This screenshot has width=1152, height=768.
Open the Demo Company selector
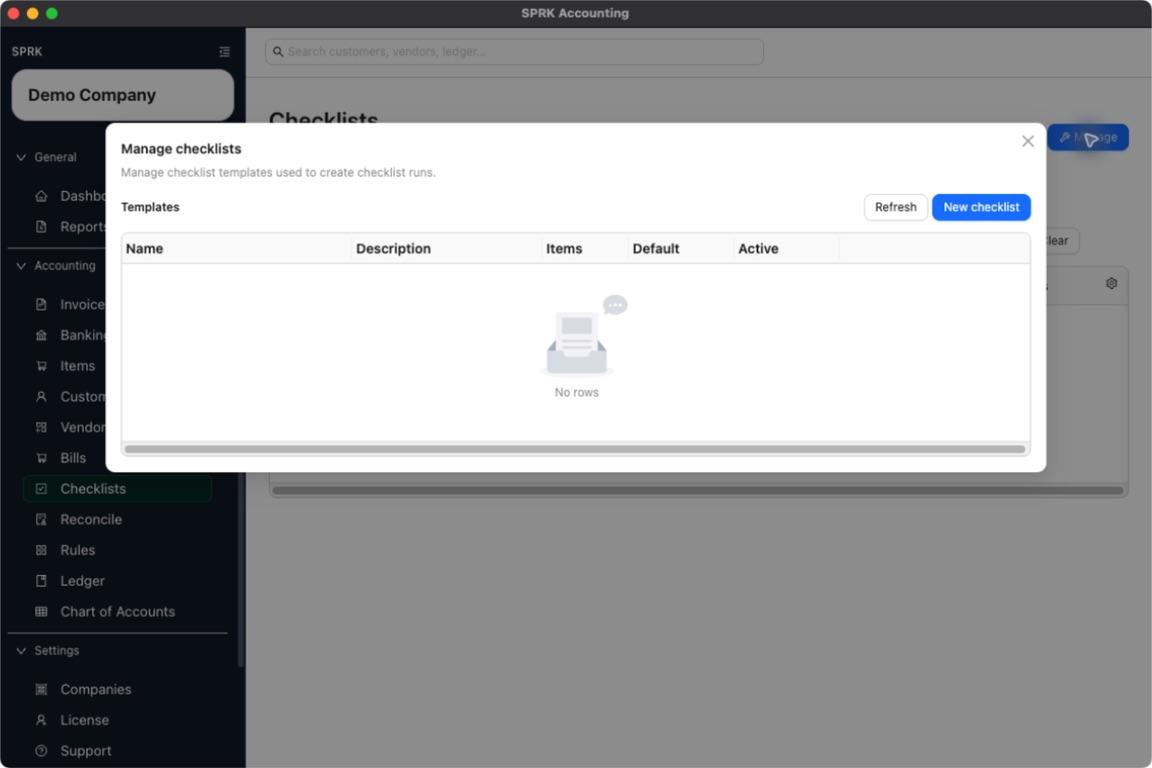click(123, 95)
